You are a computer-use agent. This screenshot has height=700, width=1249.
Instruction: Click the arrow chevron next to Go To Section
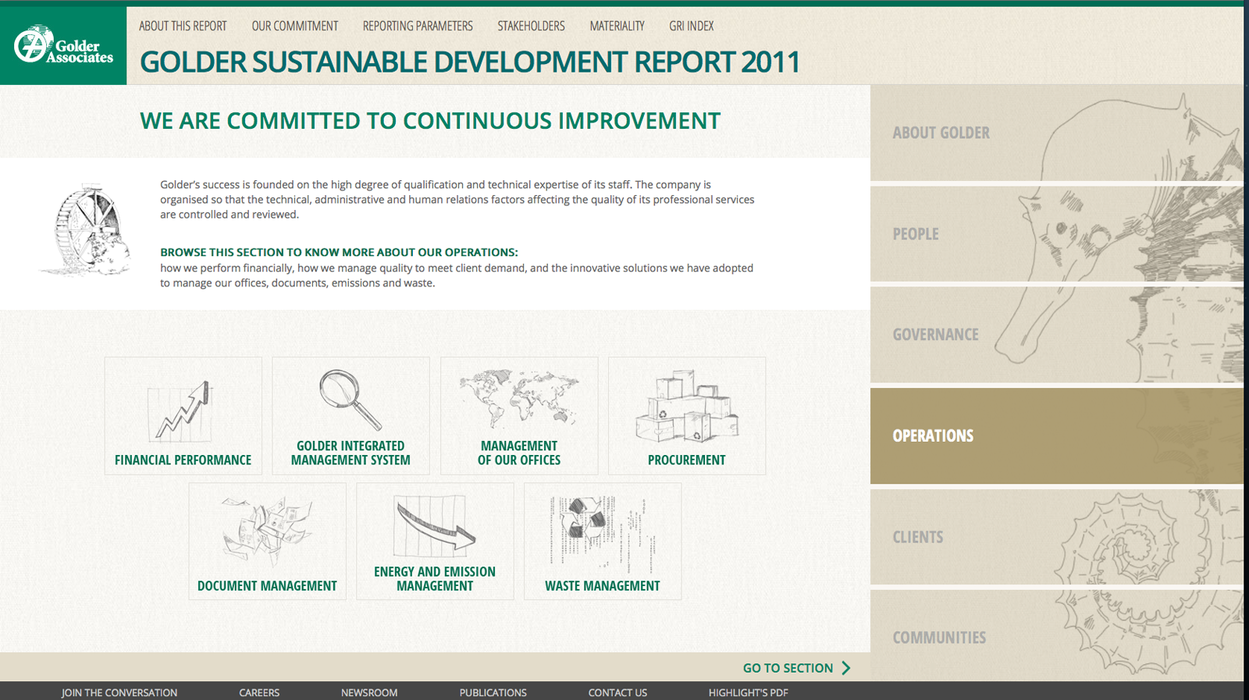(846, 668)
